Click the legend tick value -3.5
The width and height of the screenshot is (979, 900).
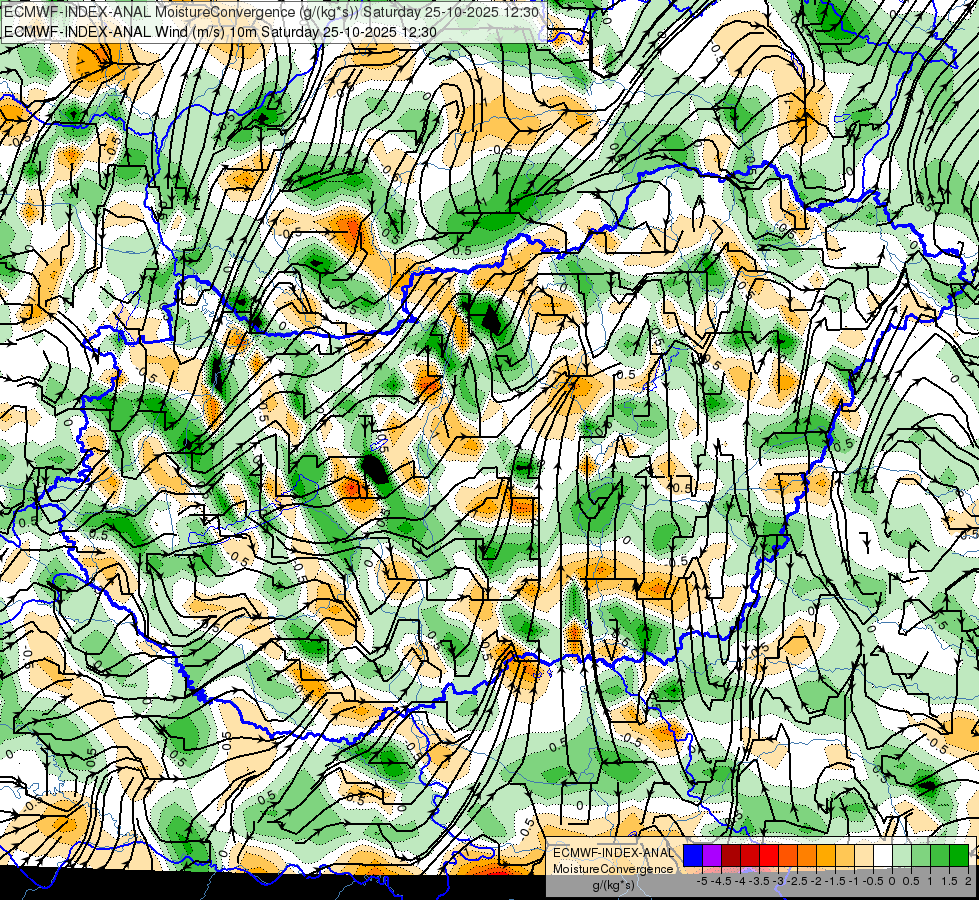point(759,881)
